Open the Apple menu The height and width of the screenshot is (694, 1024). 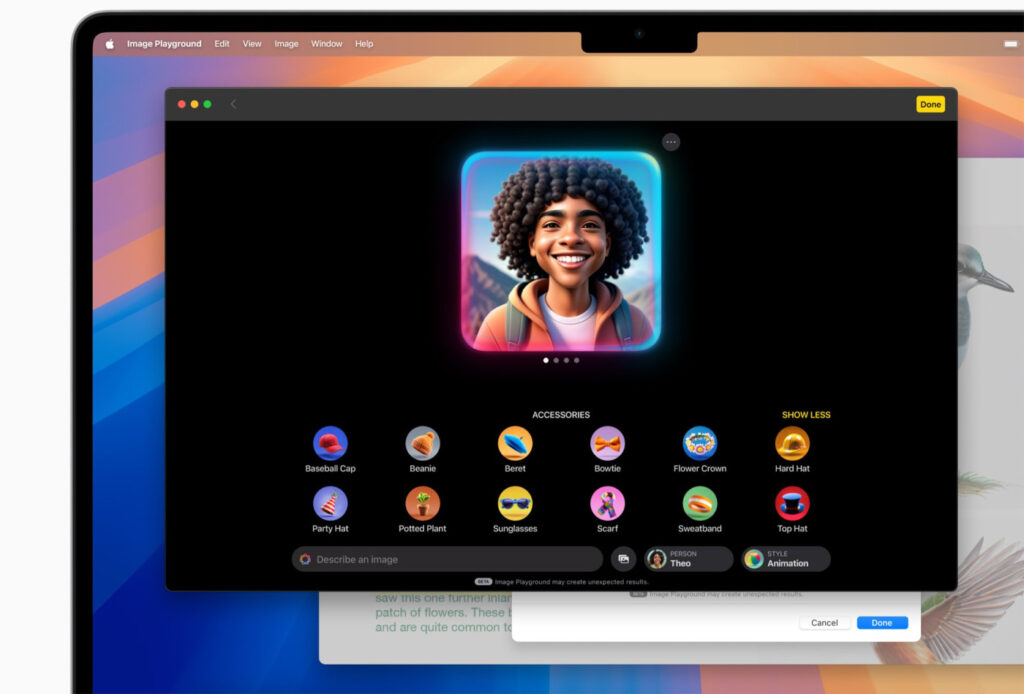(x=110, y=44)
